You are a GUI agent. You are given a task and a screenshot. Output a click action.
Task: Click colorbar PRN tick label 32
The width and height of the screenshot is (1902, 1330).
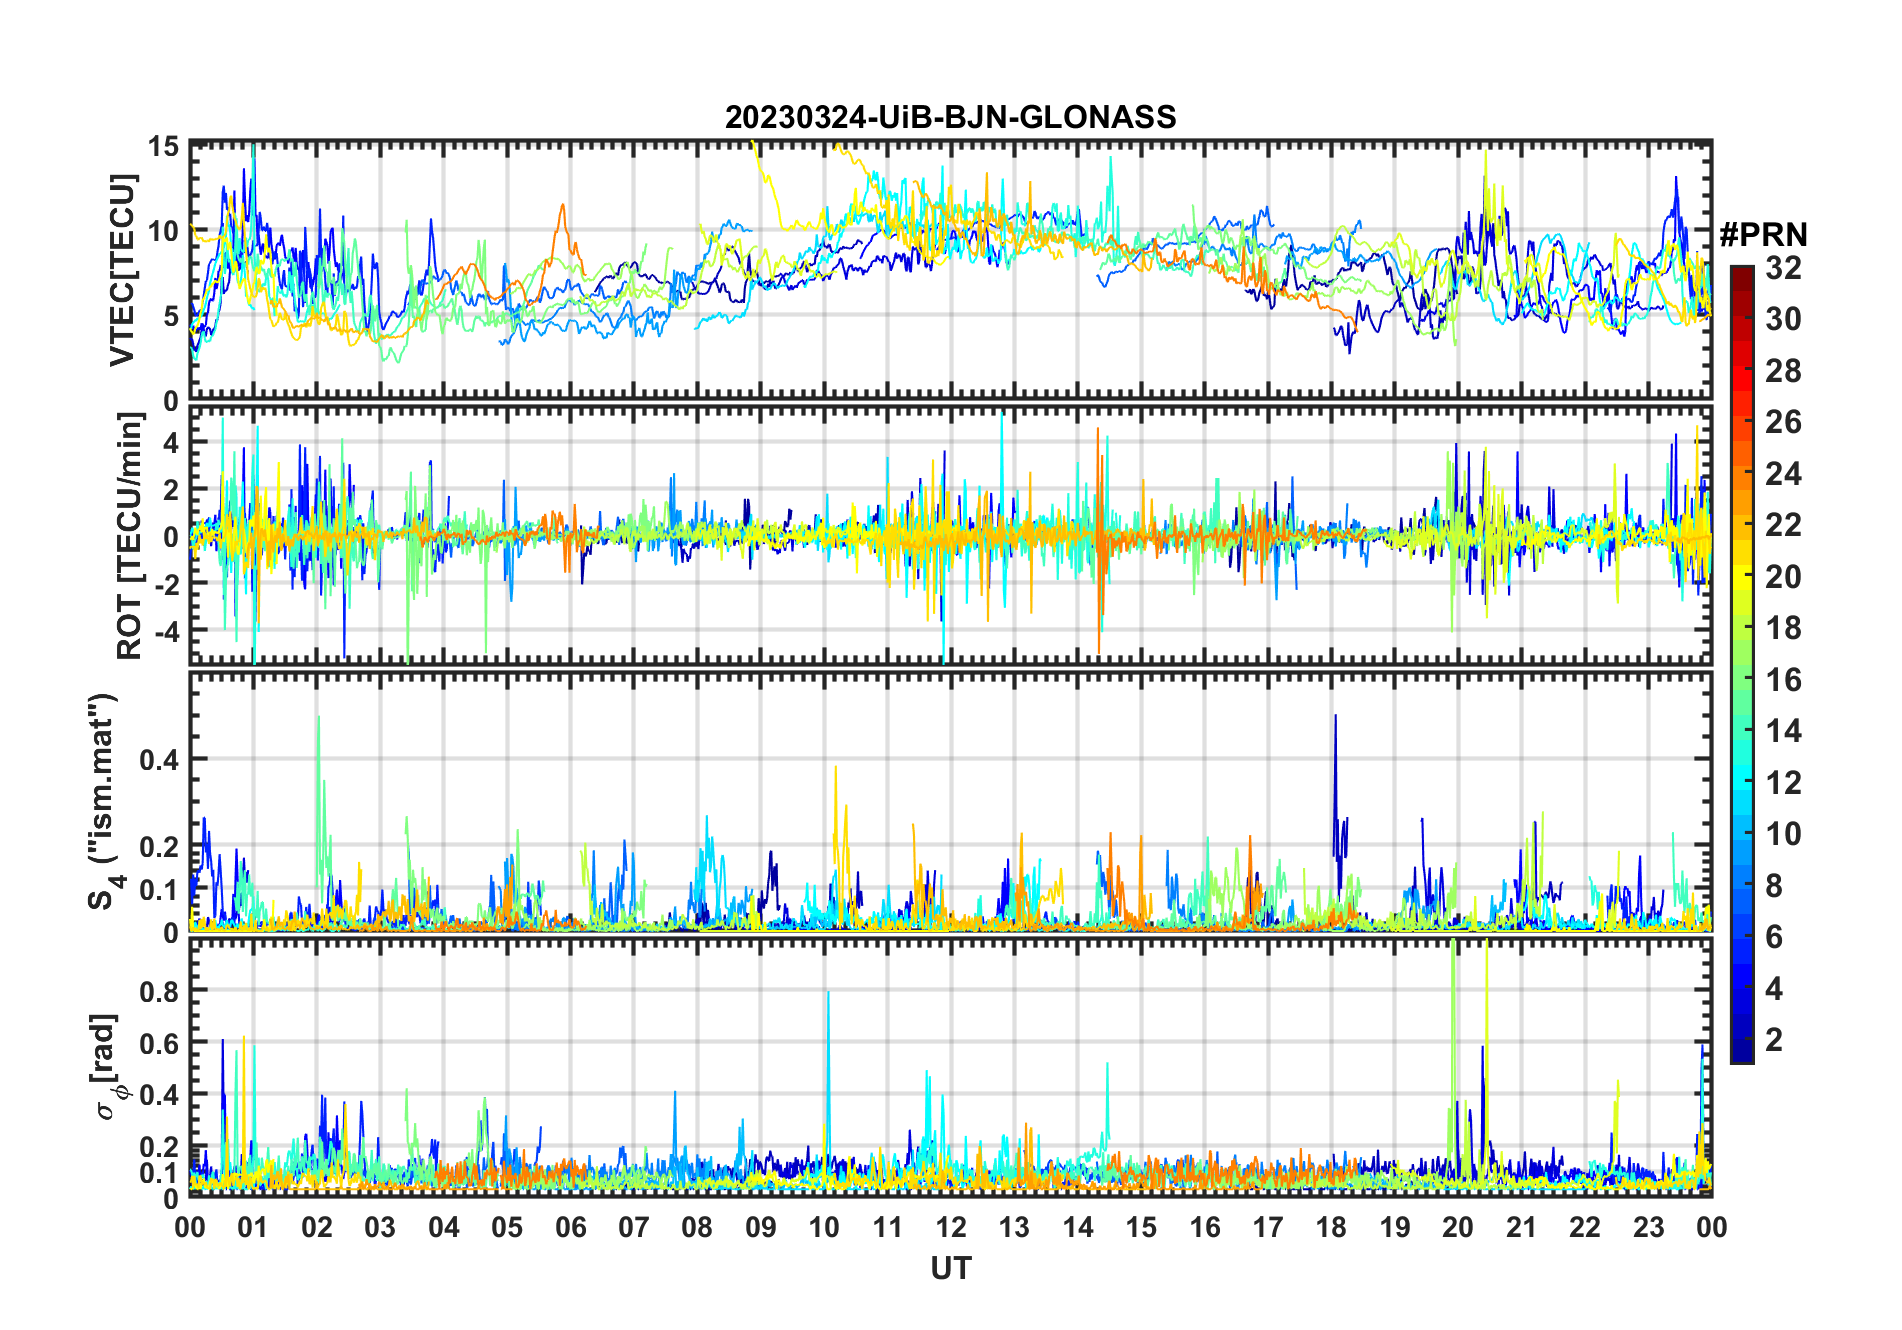pos(1783,268)
